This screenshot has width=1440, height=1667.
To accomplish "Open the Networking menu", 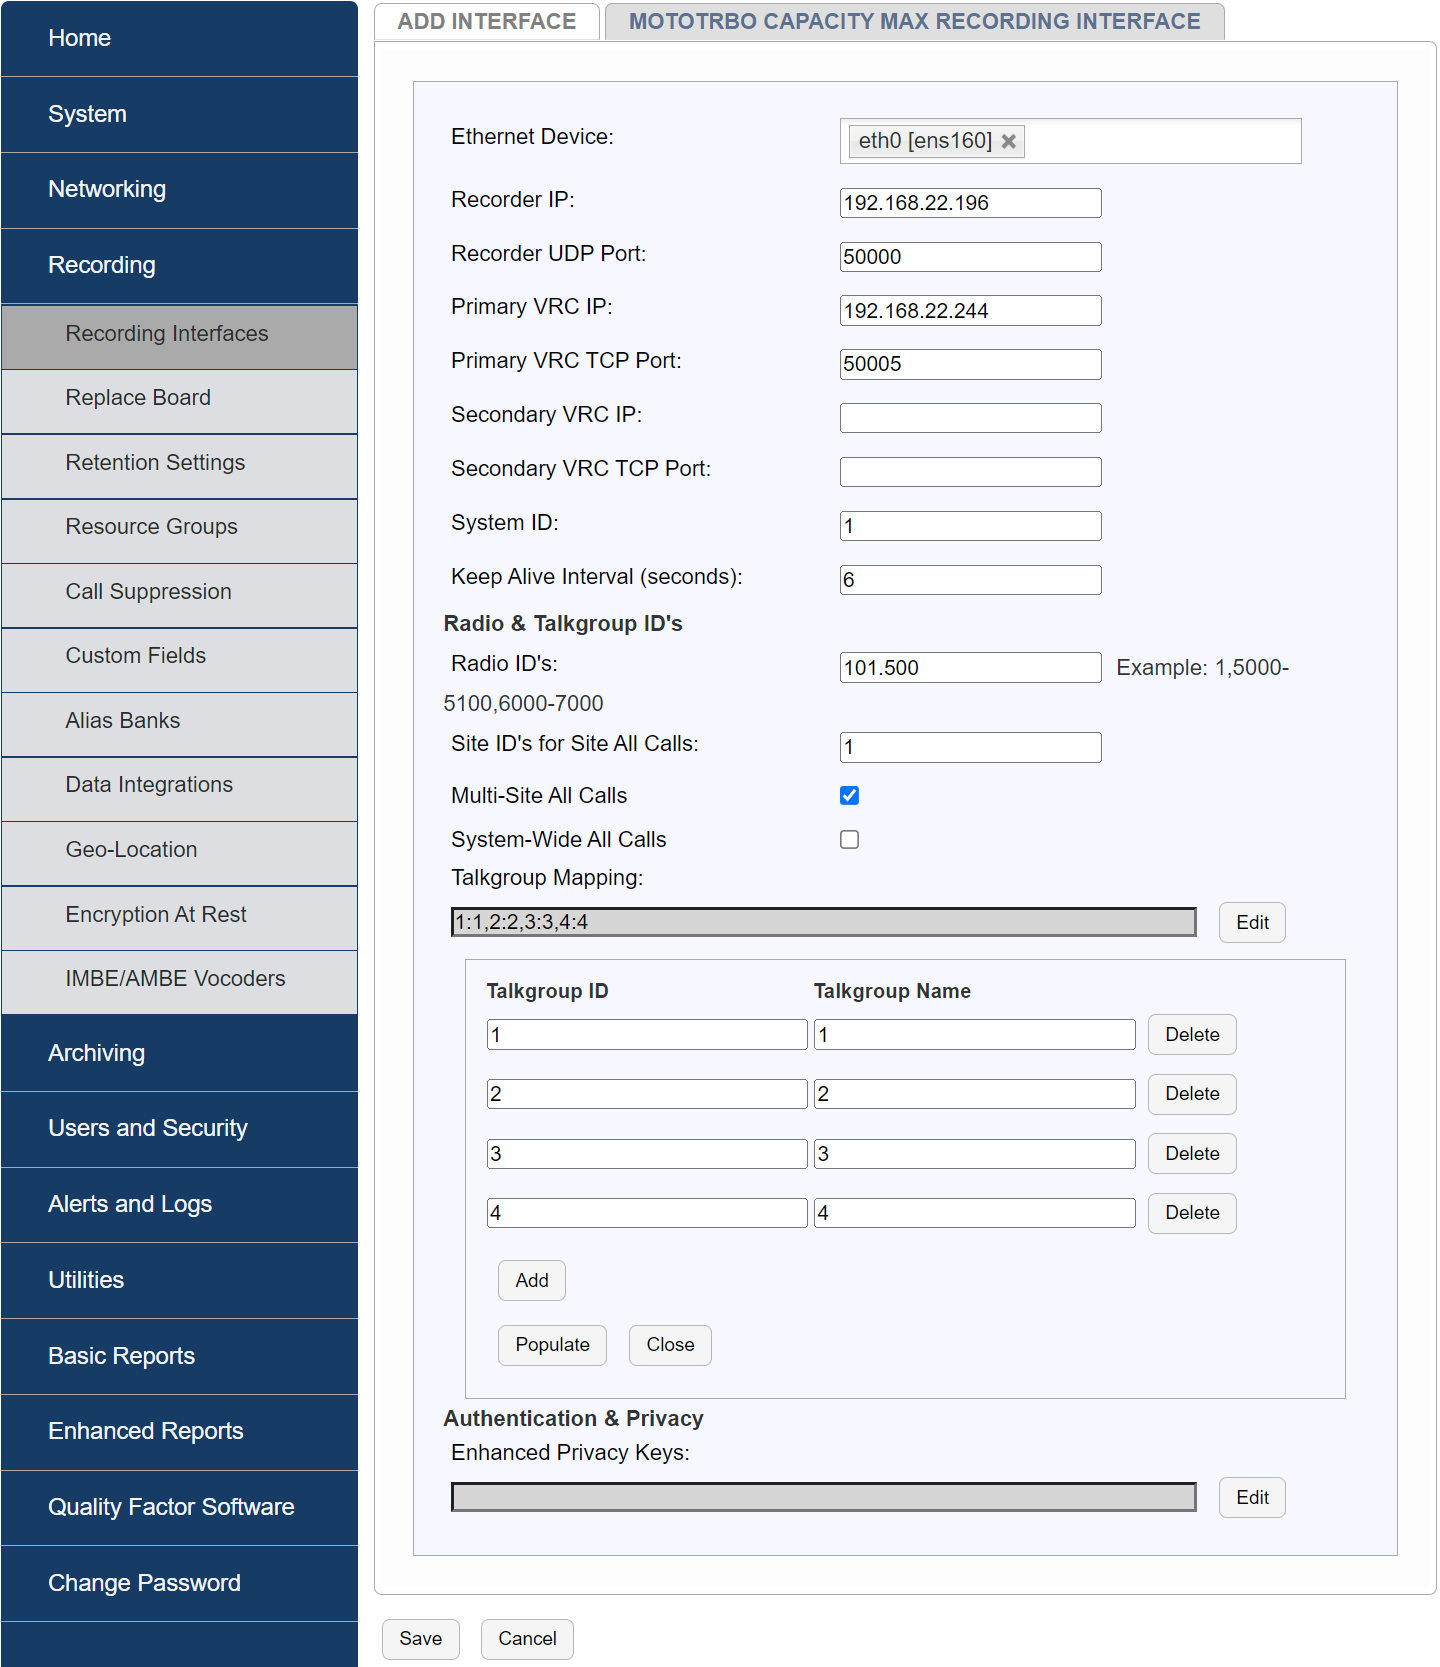I will [180, 189].
